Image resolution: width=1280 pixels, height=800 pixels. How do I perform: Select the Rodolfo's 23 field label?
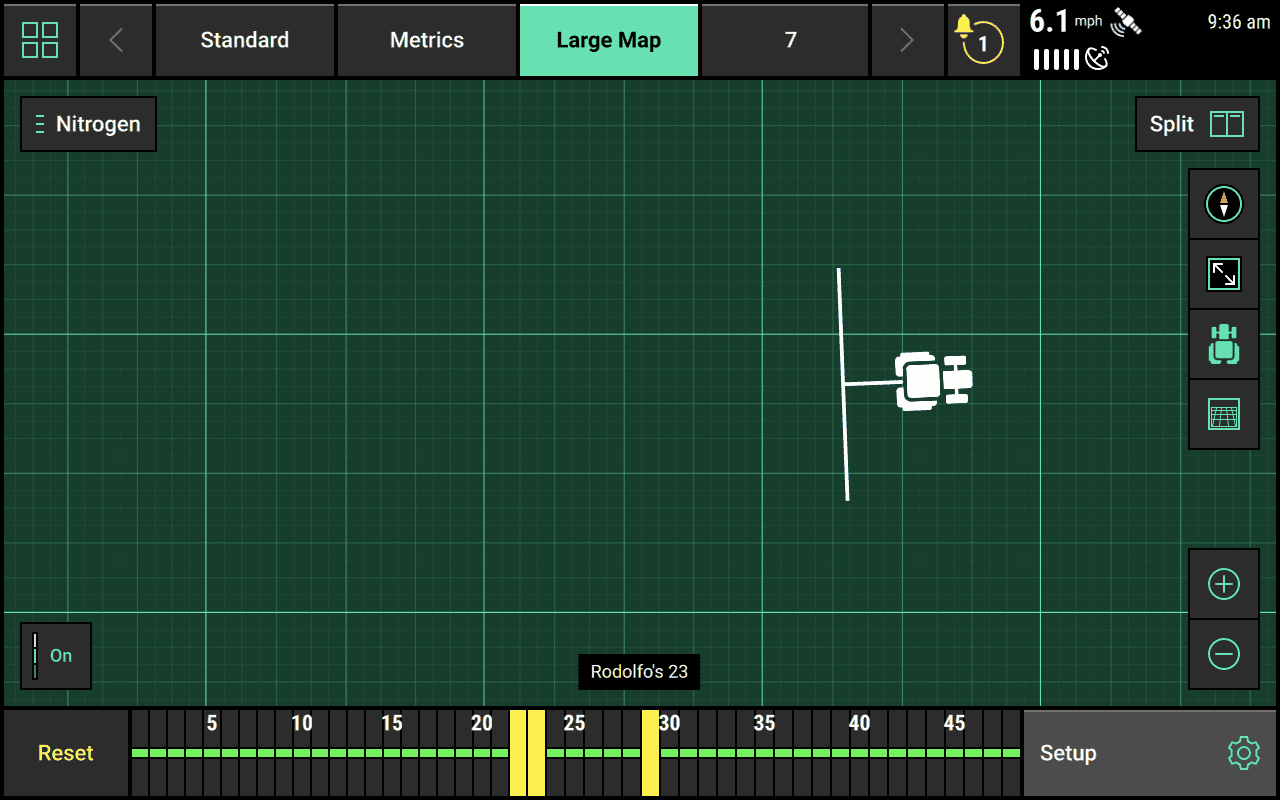pos(639,672)
